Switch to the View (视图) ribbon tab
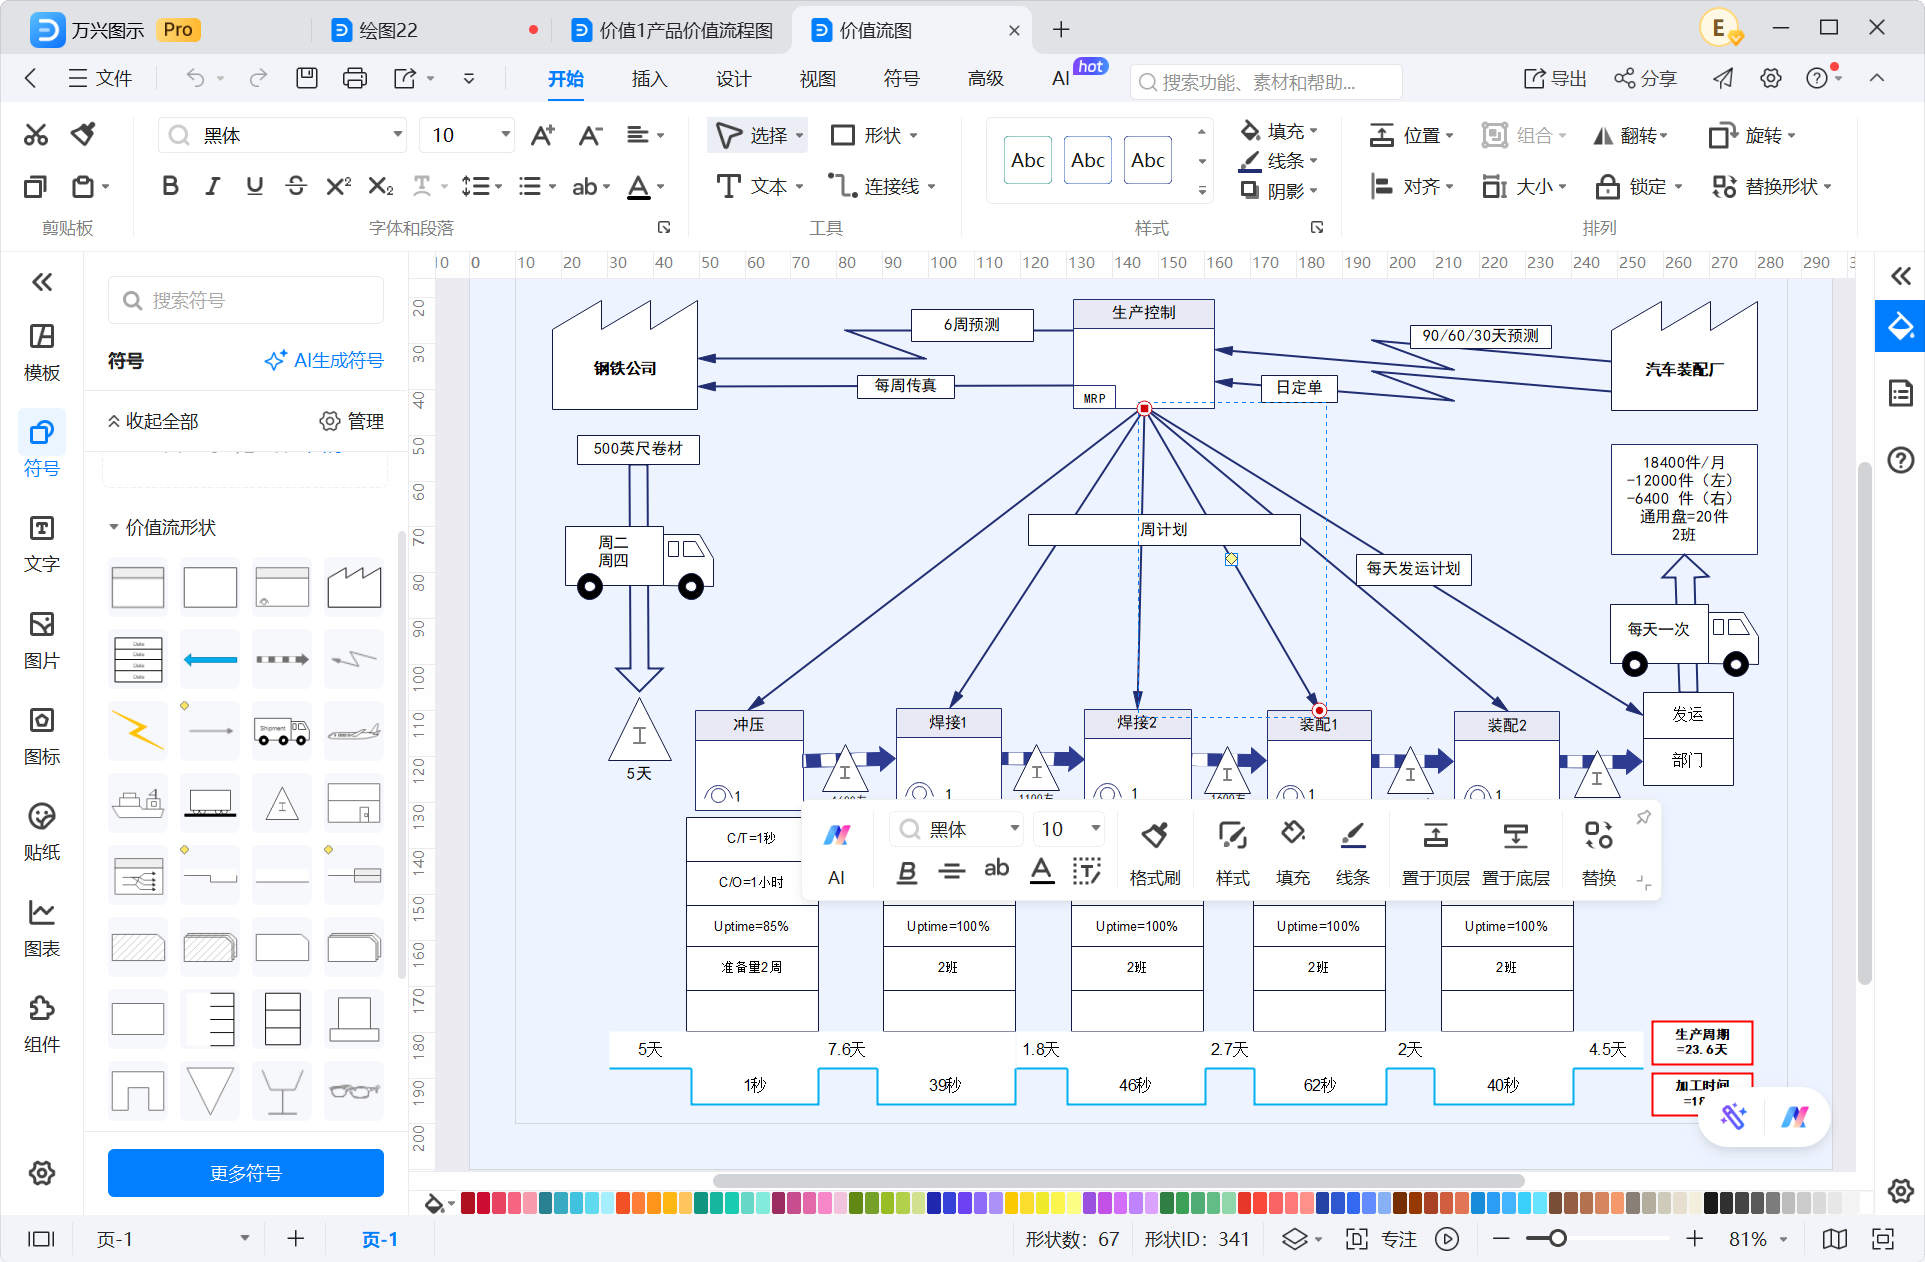The width and height of the screenshot is (1925, 1262). [x=817, y=78]
